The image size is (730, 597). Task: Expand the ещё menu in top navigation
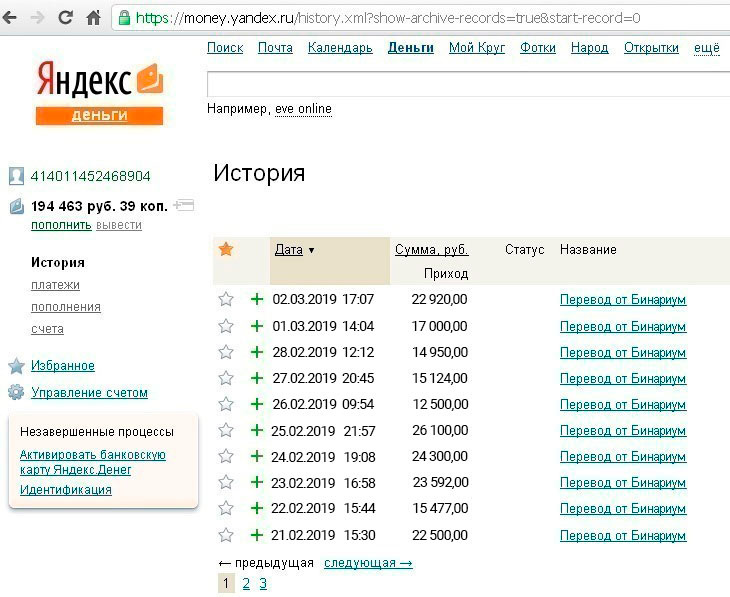pos(707,48)
